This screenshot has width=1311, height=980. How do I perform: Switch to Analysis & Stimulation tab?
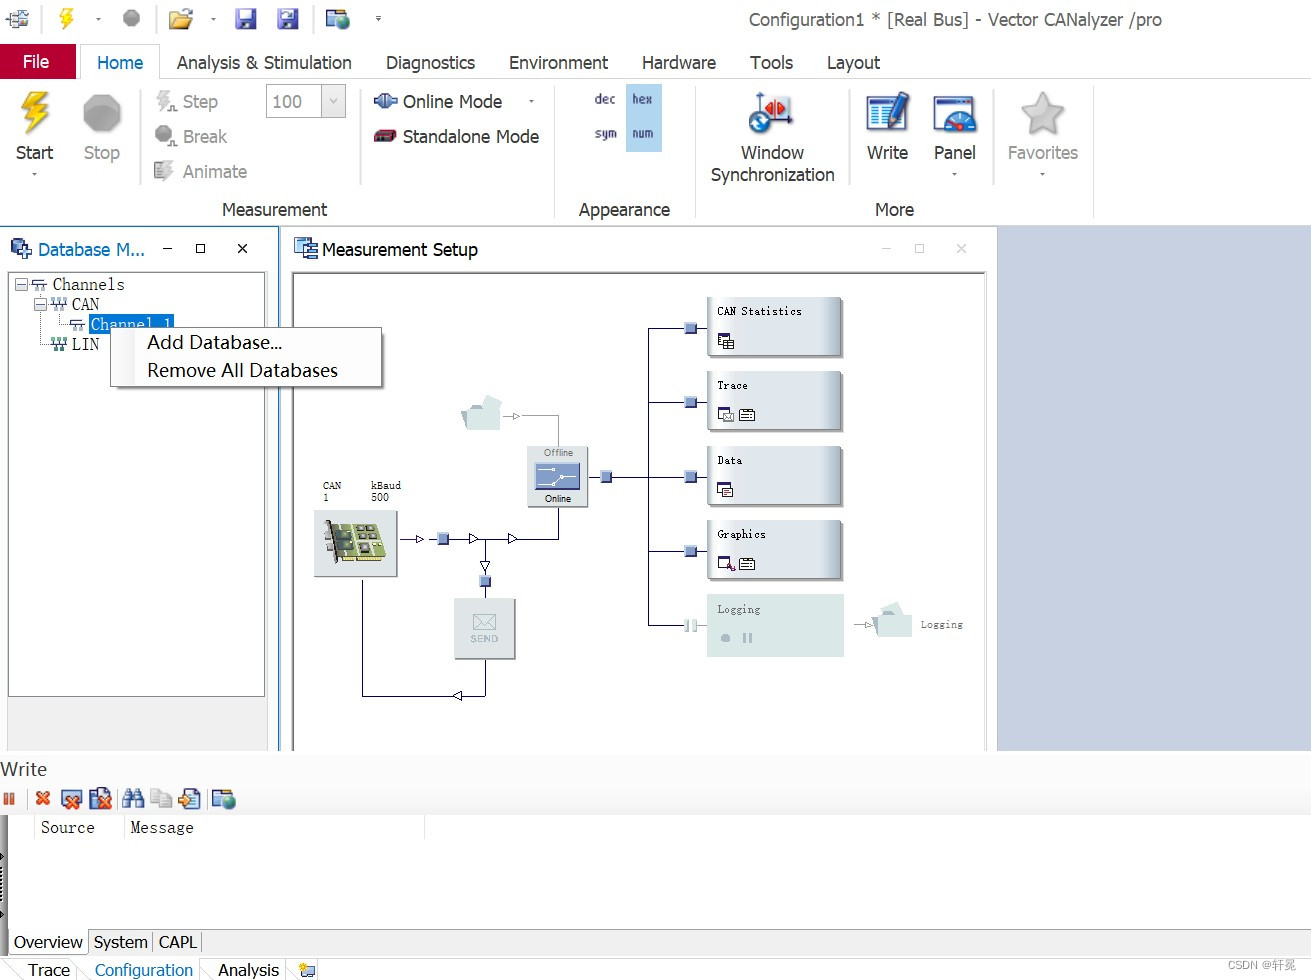point(264,62)
